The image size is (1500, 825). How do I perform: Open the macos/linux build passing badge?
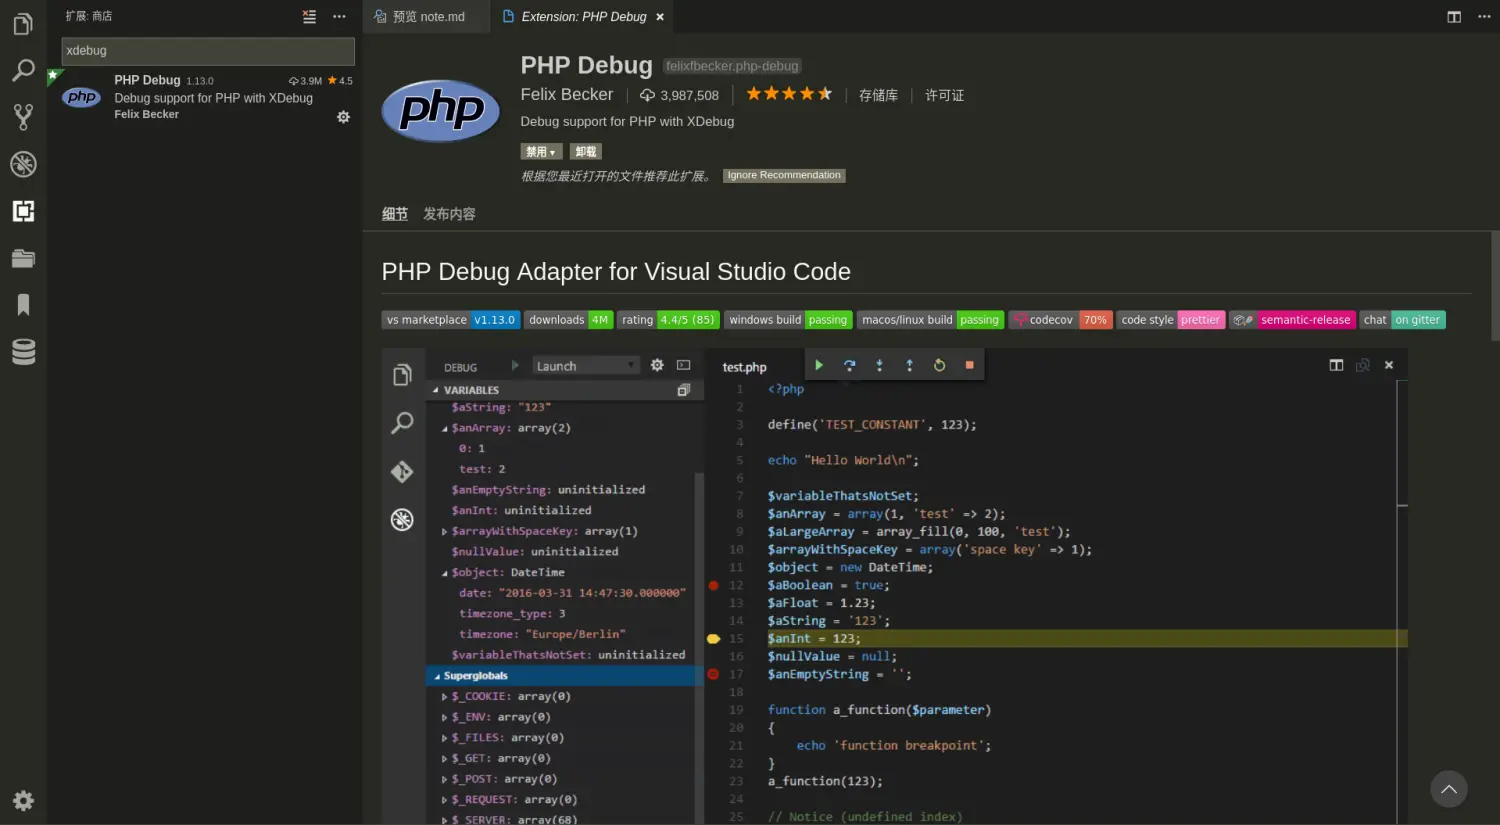(x=930, y=320)
